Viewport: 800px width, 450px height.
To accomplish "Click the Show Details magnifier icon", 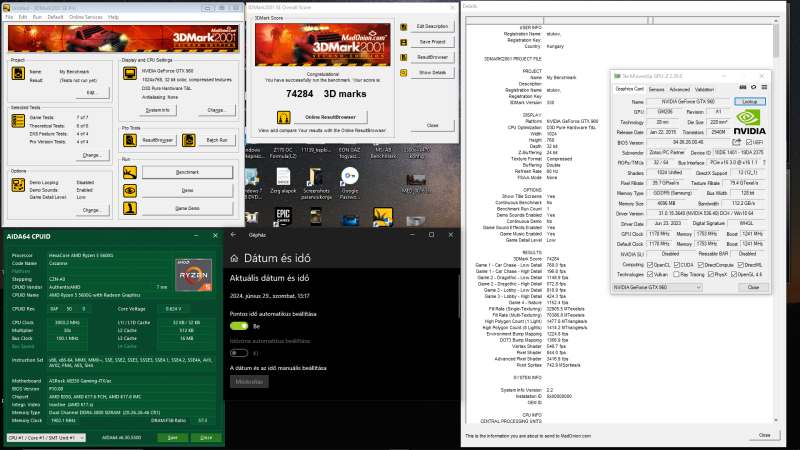I will click(404, 73).
